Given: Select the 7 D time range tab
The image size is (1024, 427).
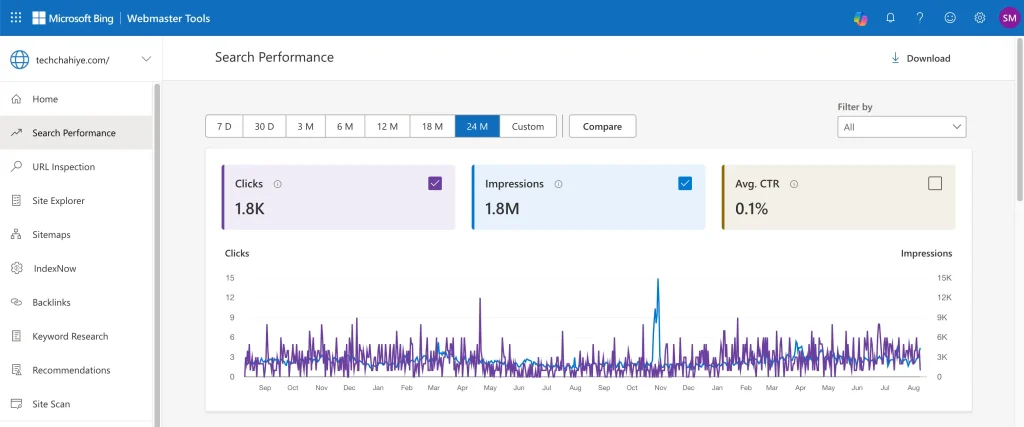Looking at the screenshot, I should coord(224,126).
